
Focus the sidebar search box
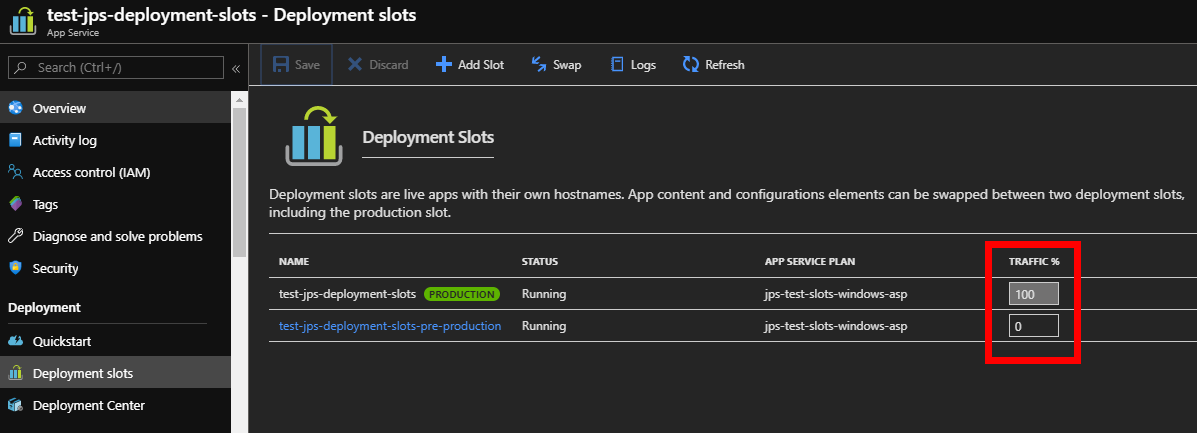[x=115, y=67]
